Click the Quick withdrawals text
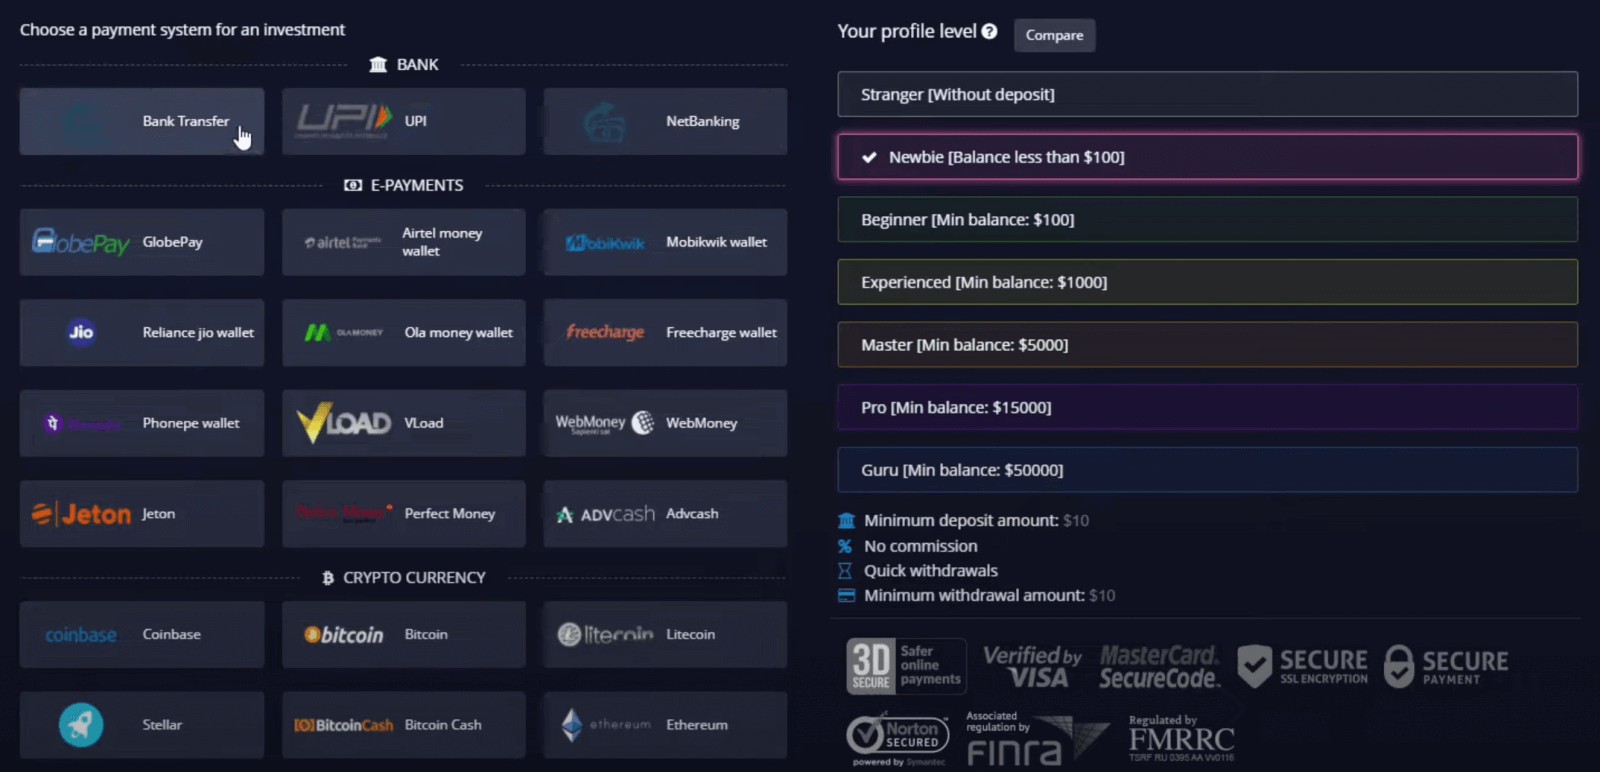Viewport: 1600px width, 772px height. (931, 570)
